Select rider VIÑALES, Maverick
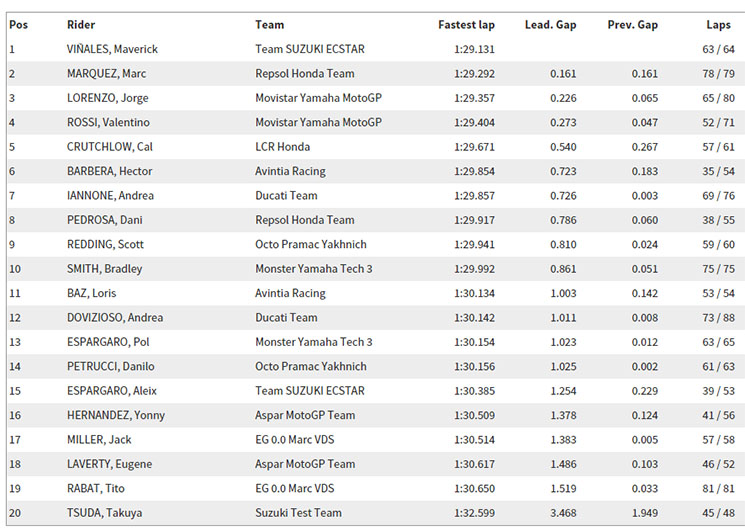 pos(112,49)
